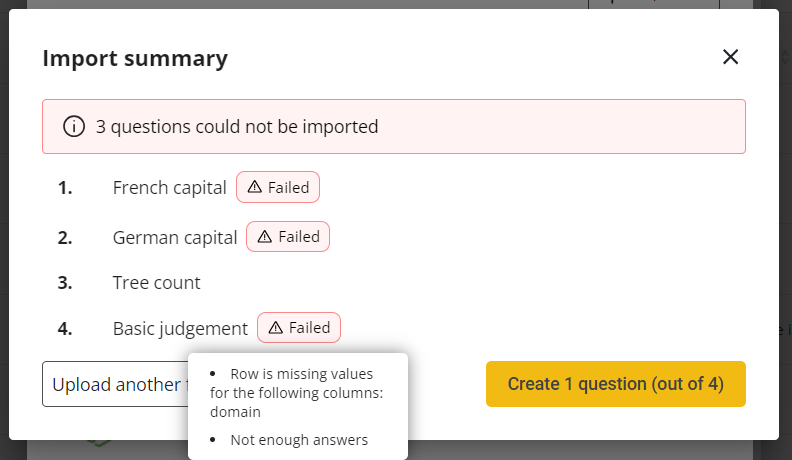This screenshot has width=792, height=460.
Task: Click the 'Not enough answers' tooltip text
Action: click(299, 440)
